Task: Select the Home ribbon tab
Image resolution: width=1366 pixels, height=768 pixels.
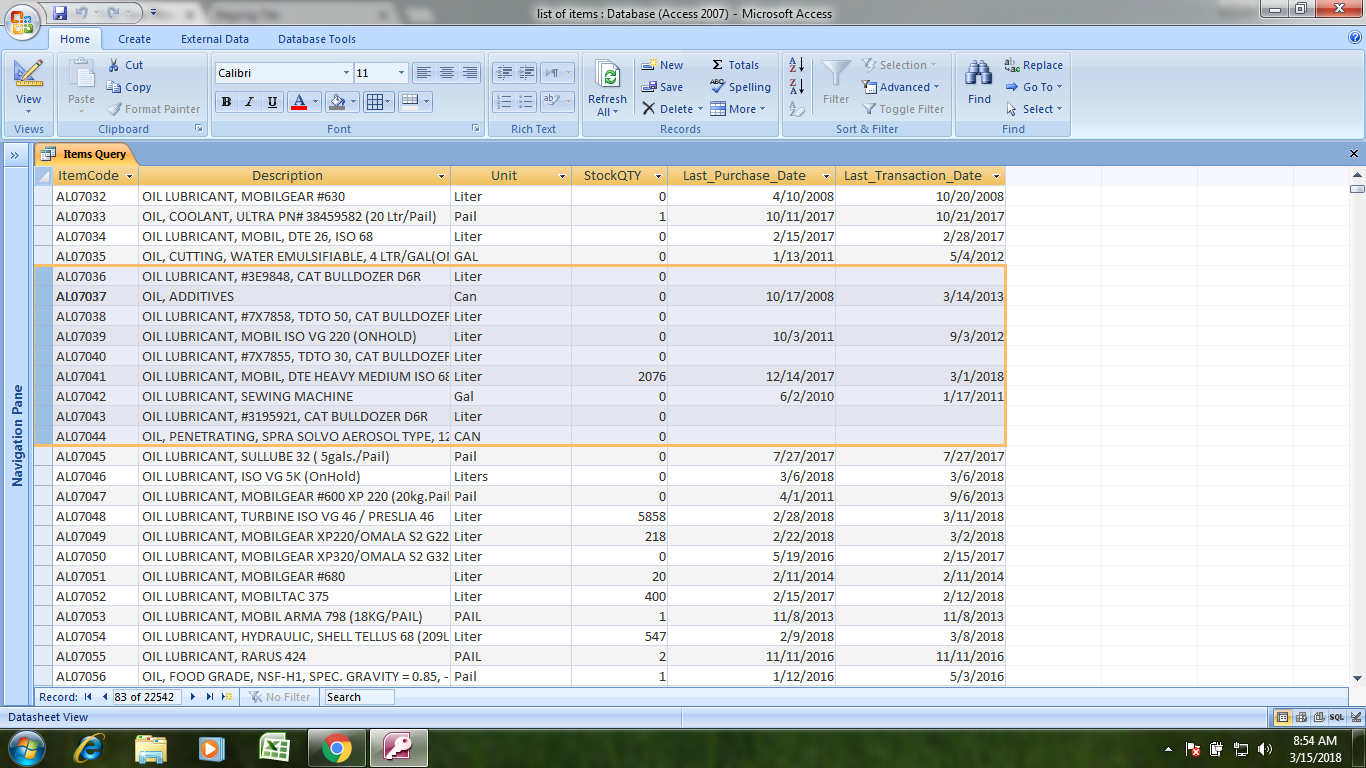Action: 75,39
